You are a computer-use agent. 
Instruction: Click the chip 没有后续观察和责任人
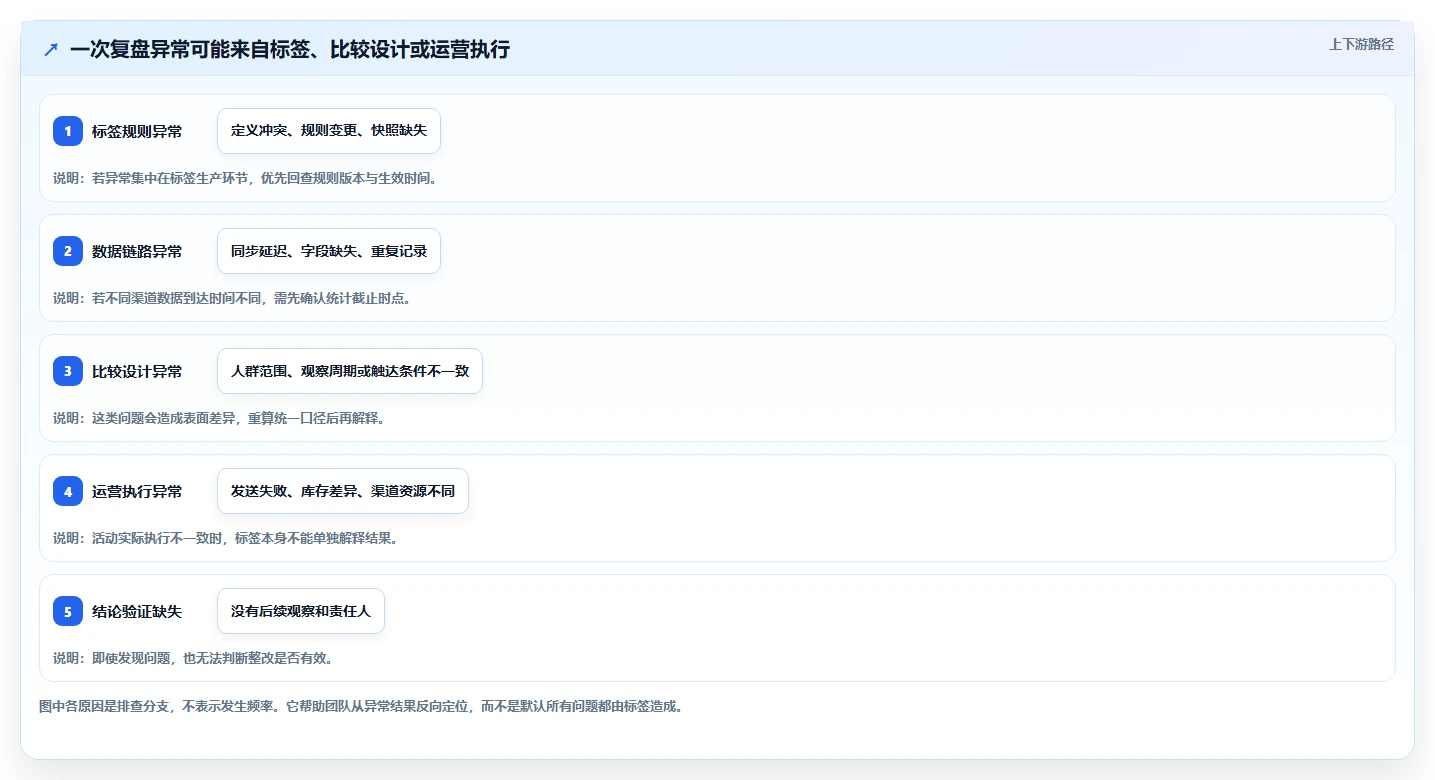[x=301, y=611]
